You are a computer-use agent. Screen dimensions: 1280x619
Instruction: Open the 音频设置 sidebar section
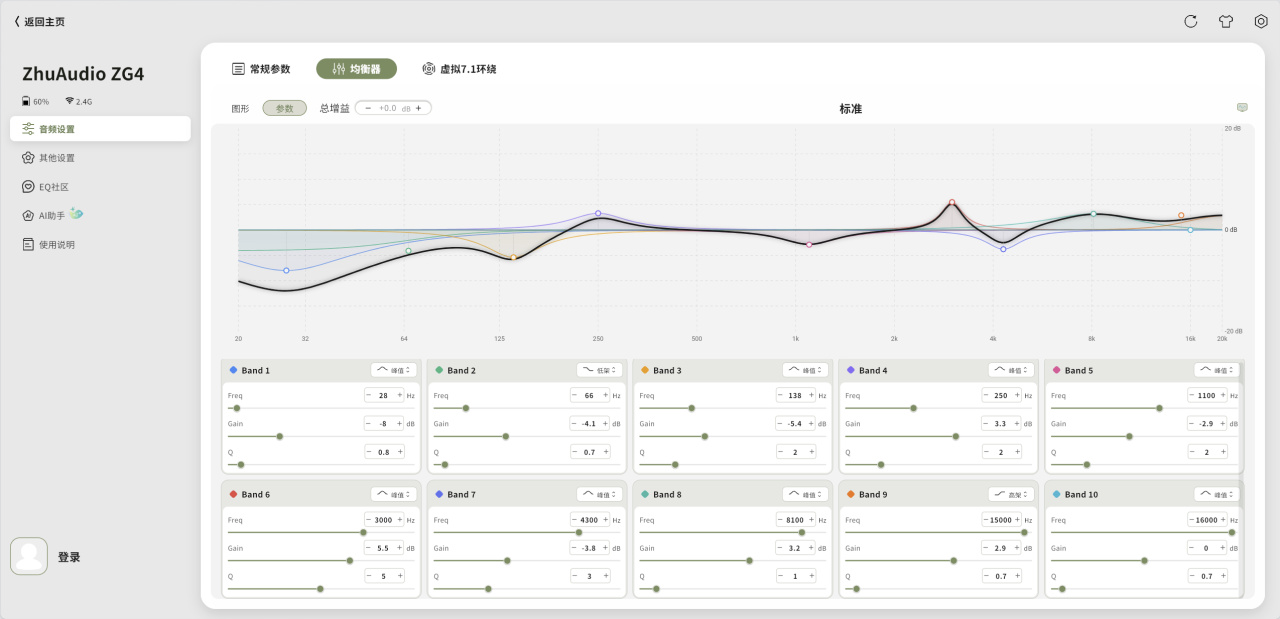[100, 129]
